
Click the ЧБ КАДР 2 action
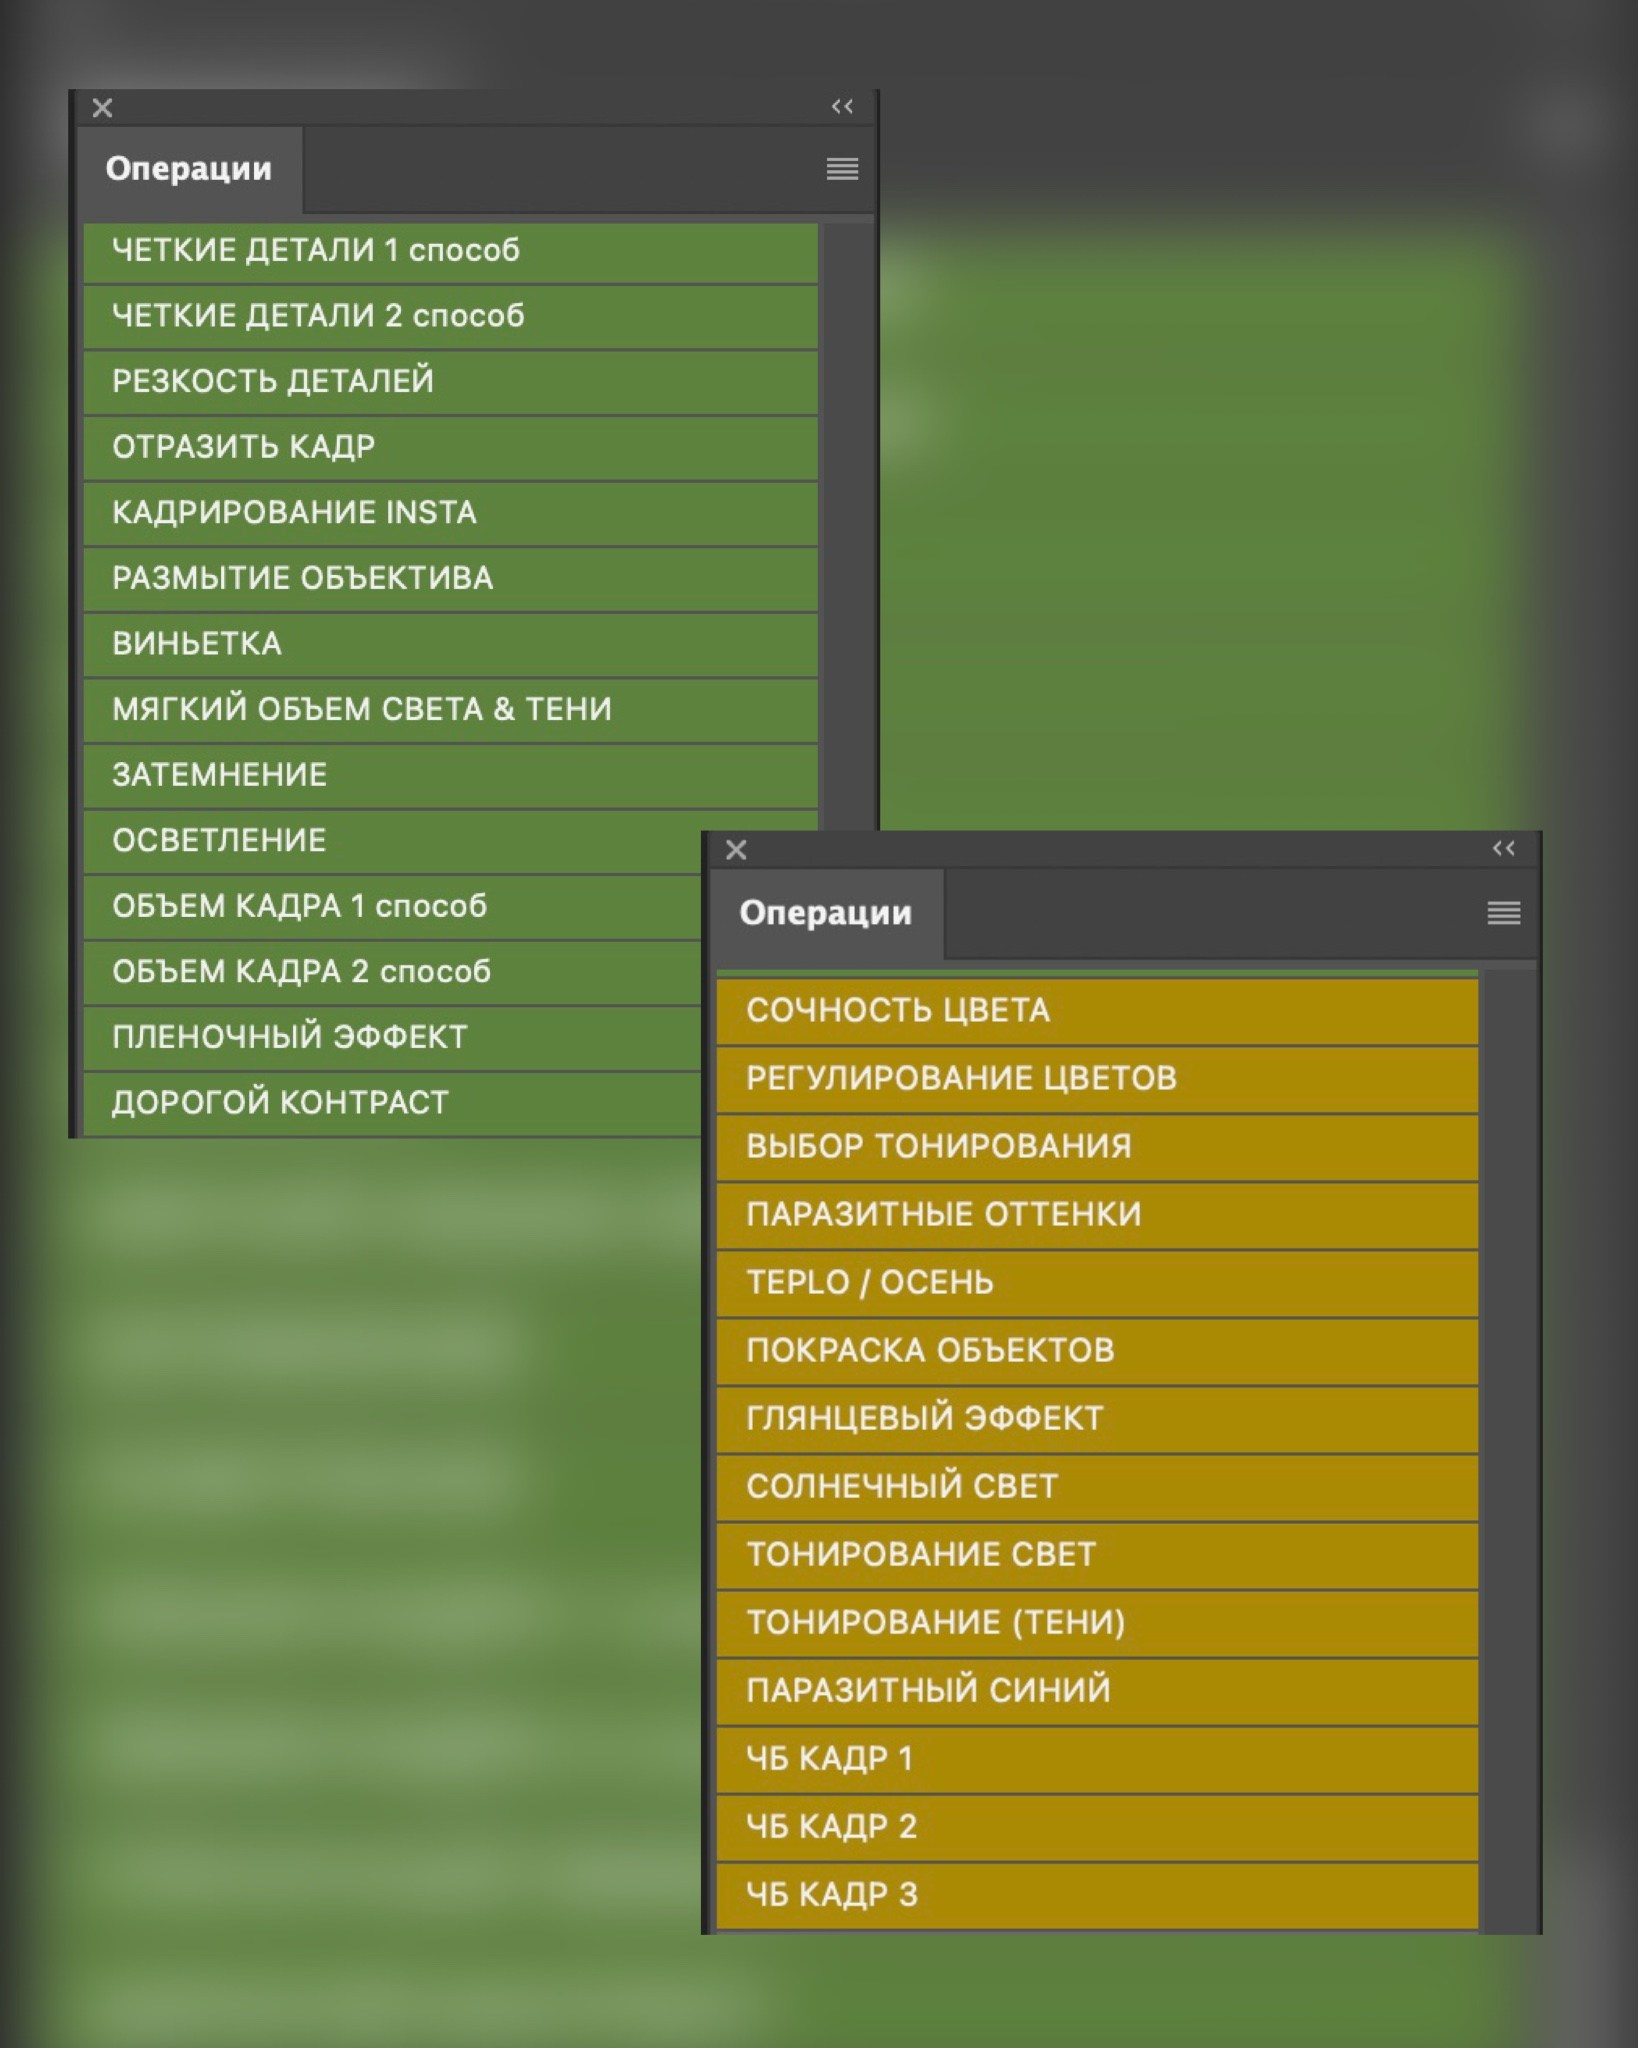pos(1096,1826)
